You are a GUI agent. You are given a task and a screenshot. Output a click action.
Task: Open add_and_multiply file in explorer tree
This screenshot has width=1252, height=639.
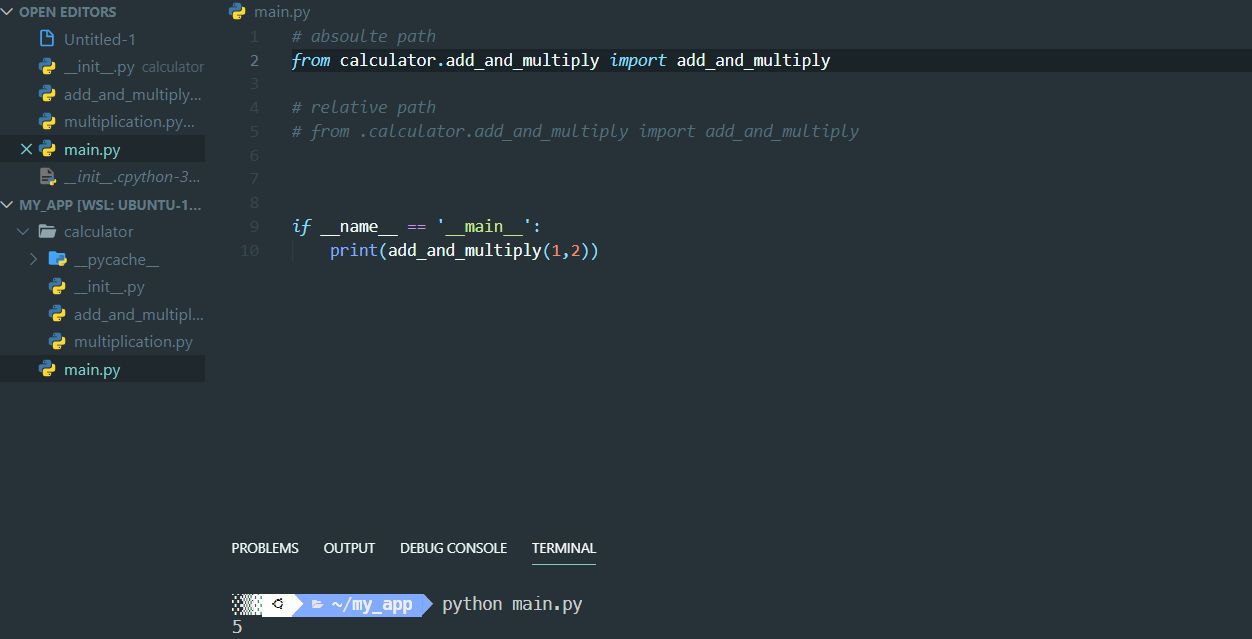click(138, 314)
